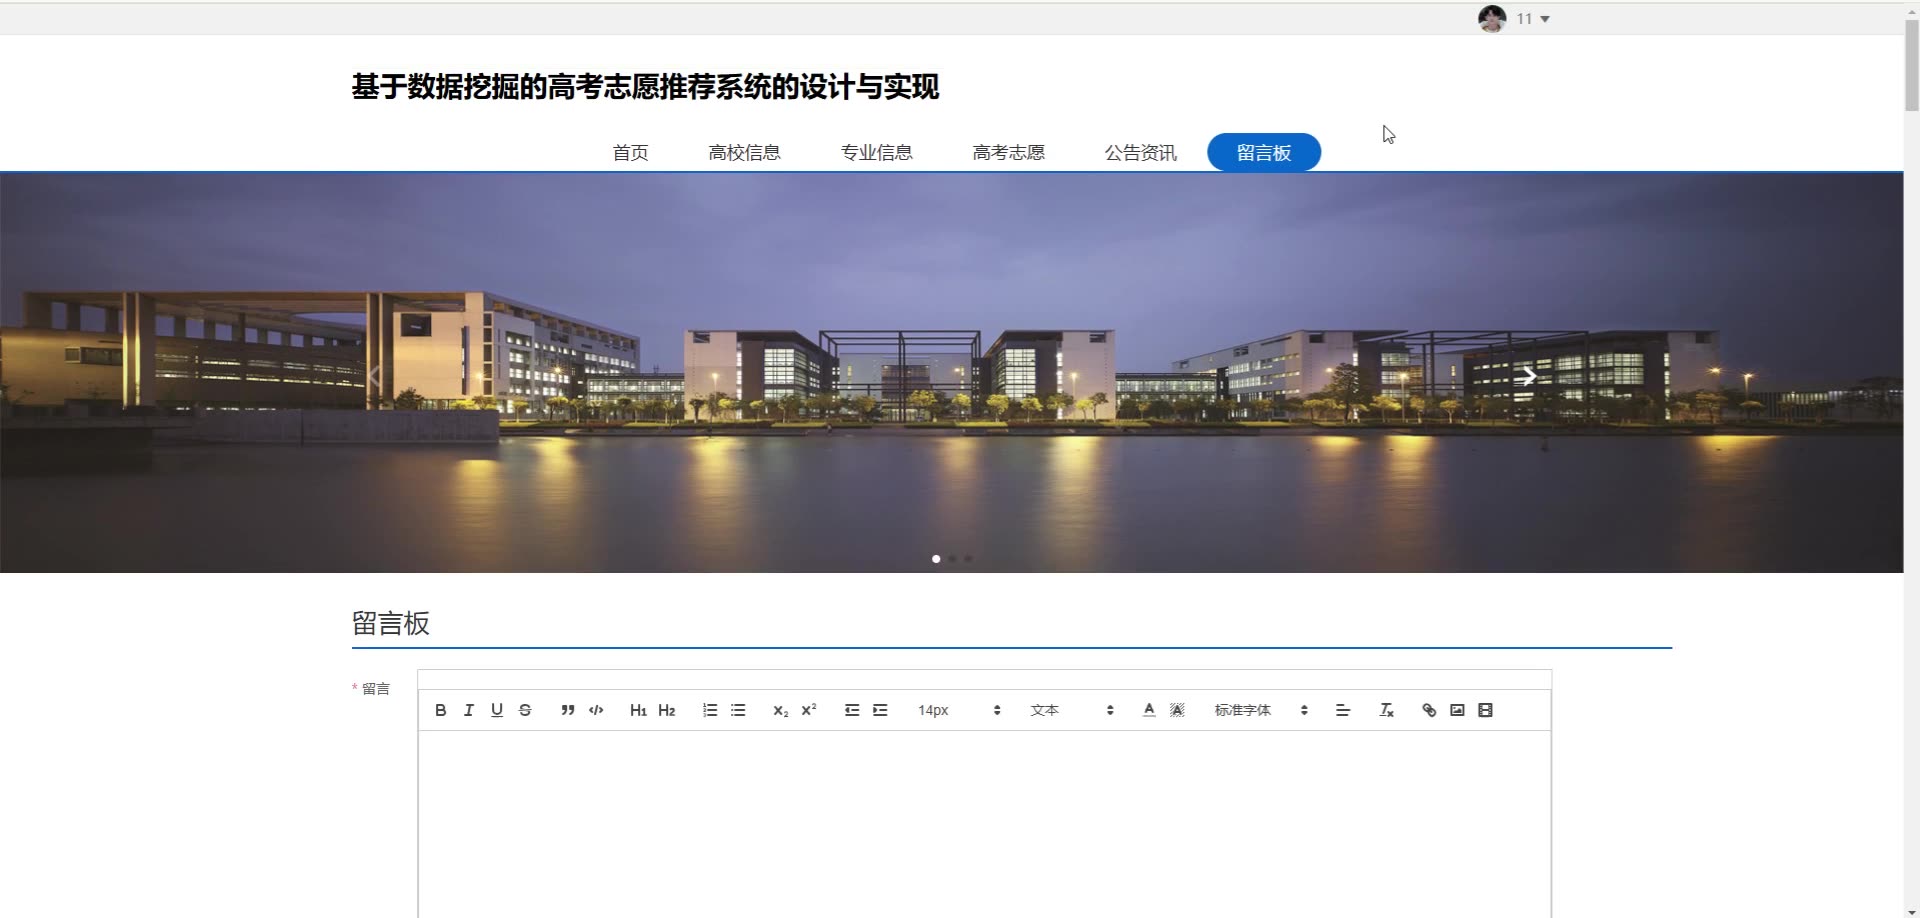
Task: Insert a blockquote in the message
Action: (x=568, y=710)
